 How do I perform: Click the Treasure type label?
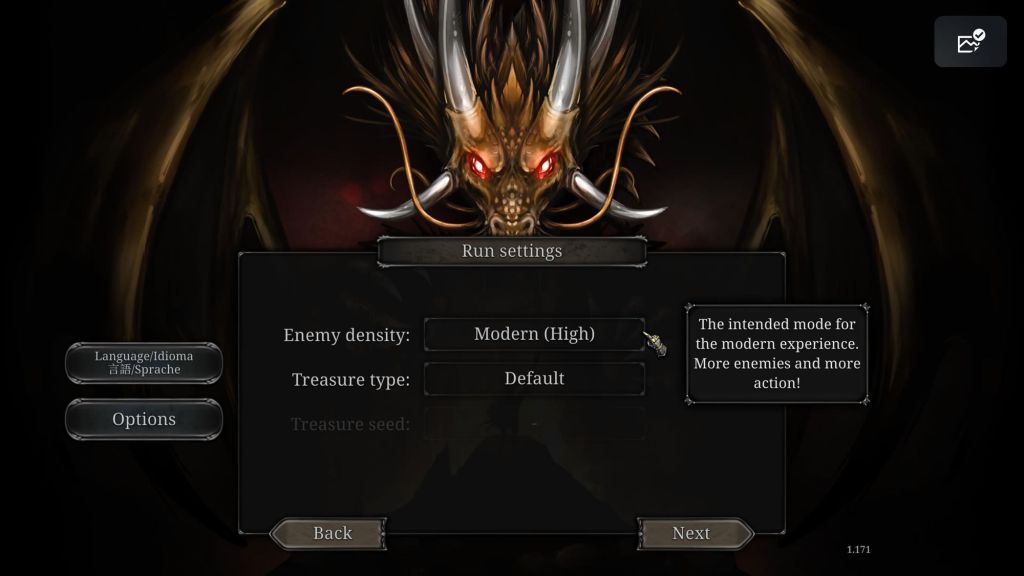point(351,379)
